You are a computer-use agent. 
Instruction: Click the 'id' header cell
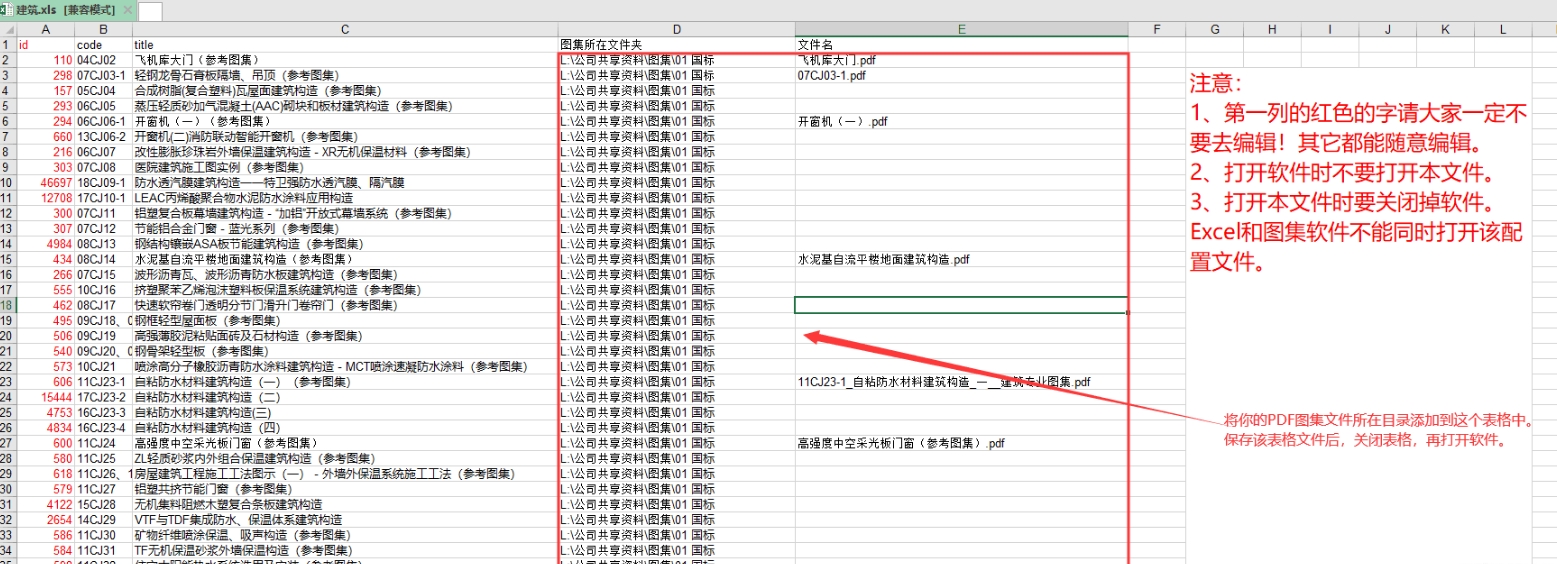pyautogui.click(x=46, y=45)
